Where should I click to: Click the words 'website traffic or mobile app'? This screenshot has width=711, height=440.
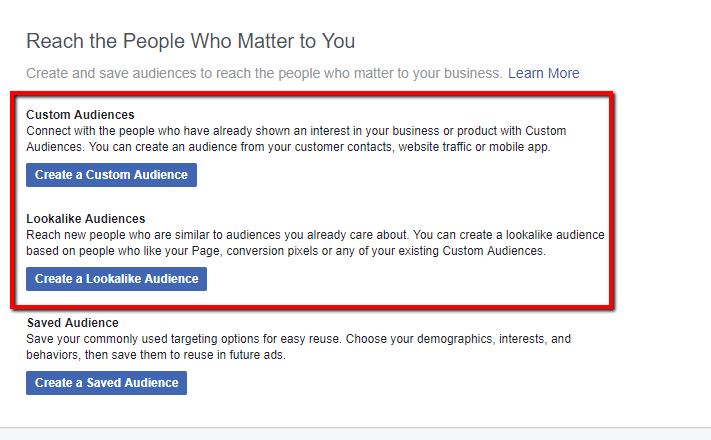pos(474,147)
